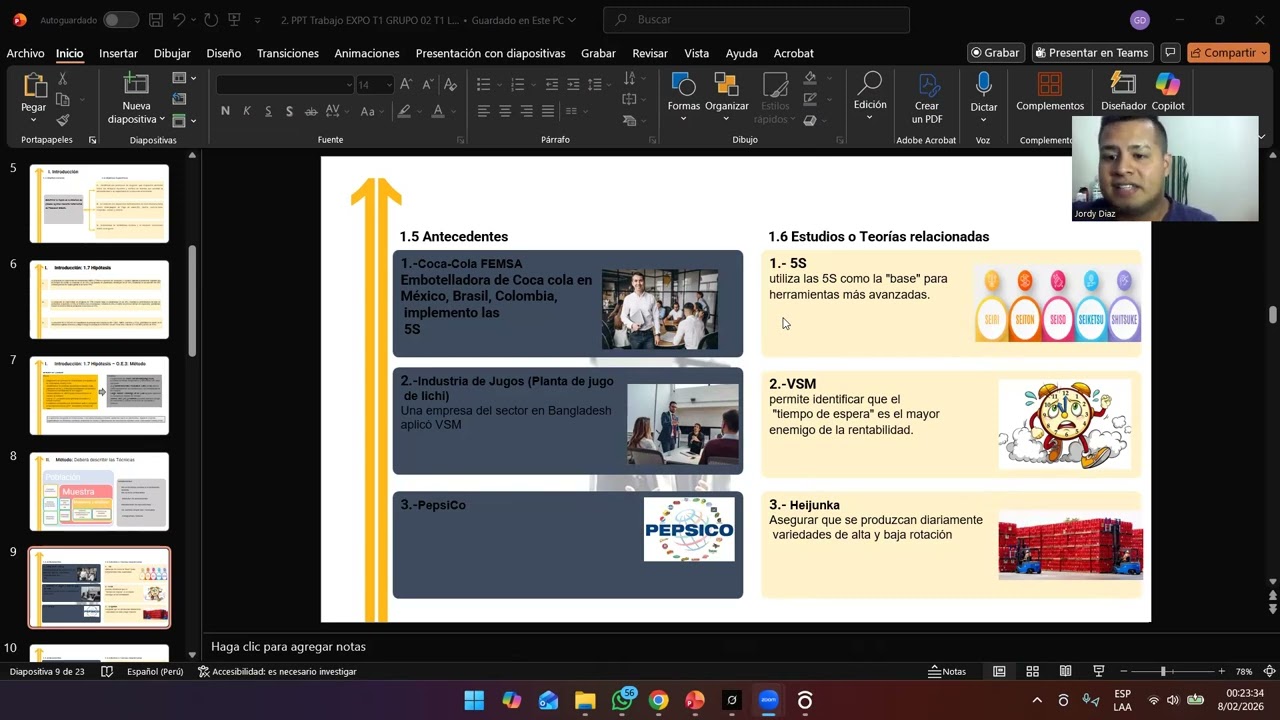The image size is (1280, 720).
Task: Open the Insertar tab
Action: tap(118, 53)
